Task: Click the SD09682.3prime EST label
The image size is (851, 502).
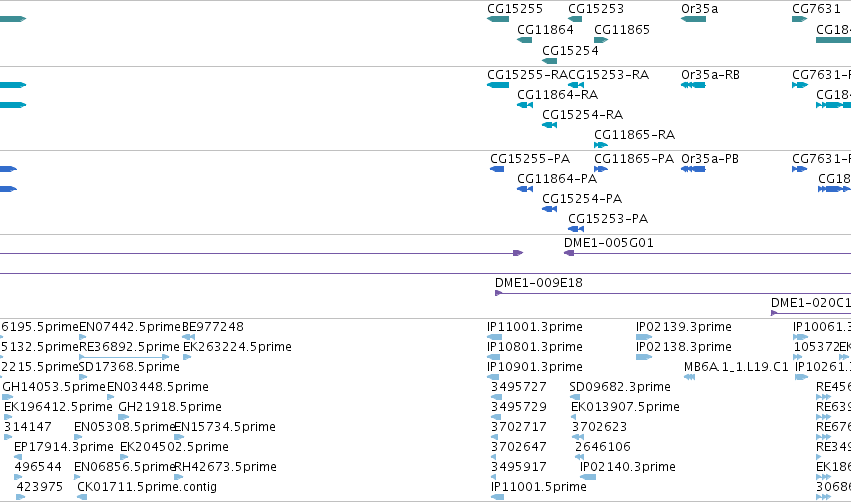Action: (620, 387)
